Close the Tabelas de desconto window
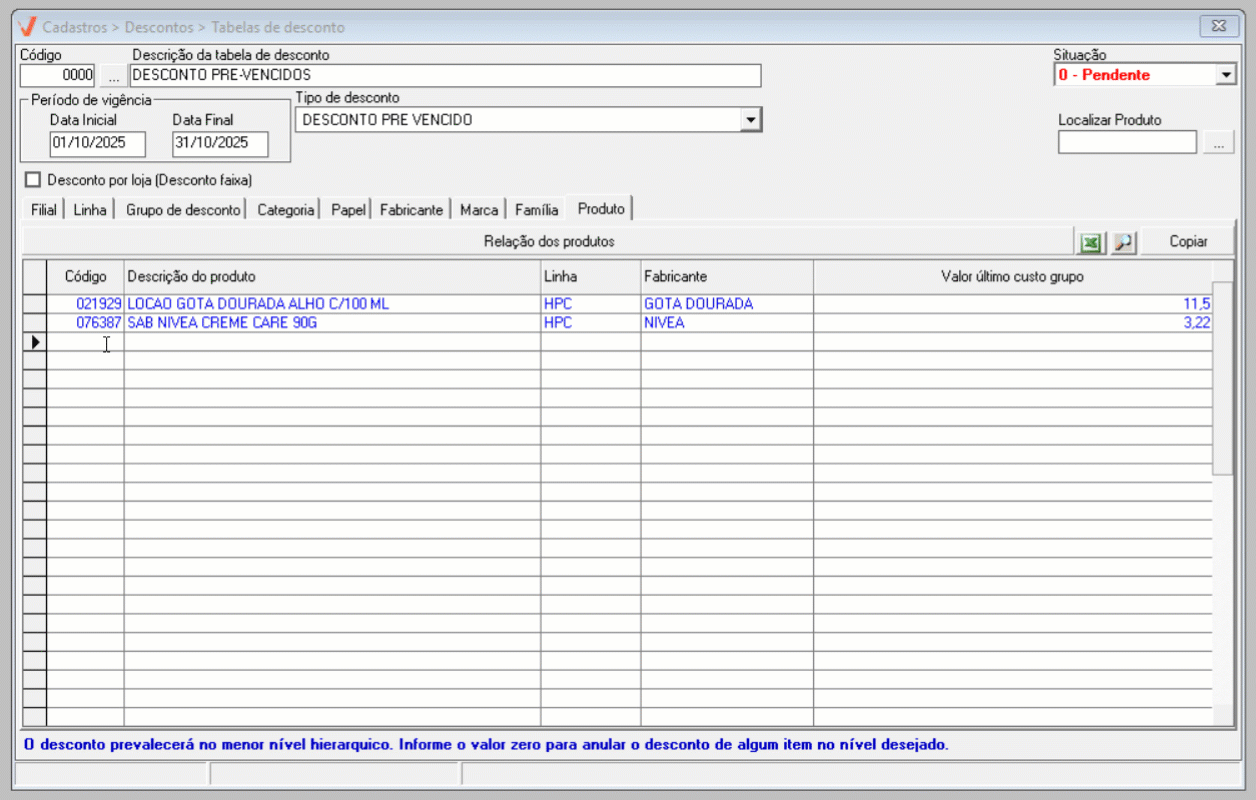 point(1217,26)
